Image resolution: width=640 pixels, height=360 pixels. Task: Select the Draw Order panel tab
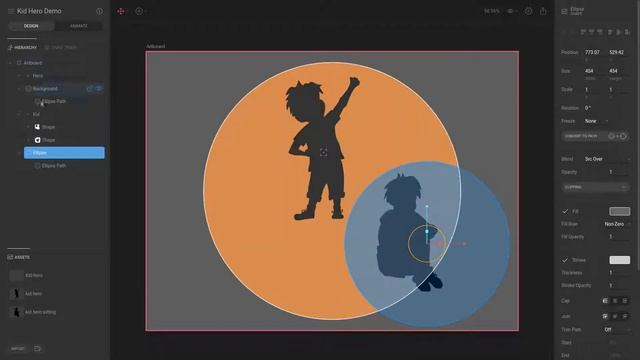[x=61, y=47]
